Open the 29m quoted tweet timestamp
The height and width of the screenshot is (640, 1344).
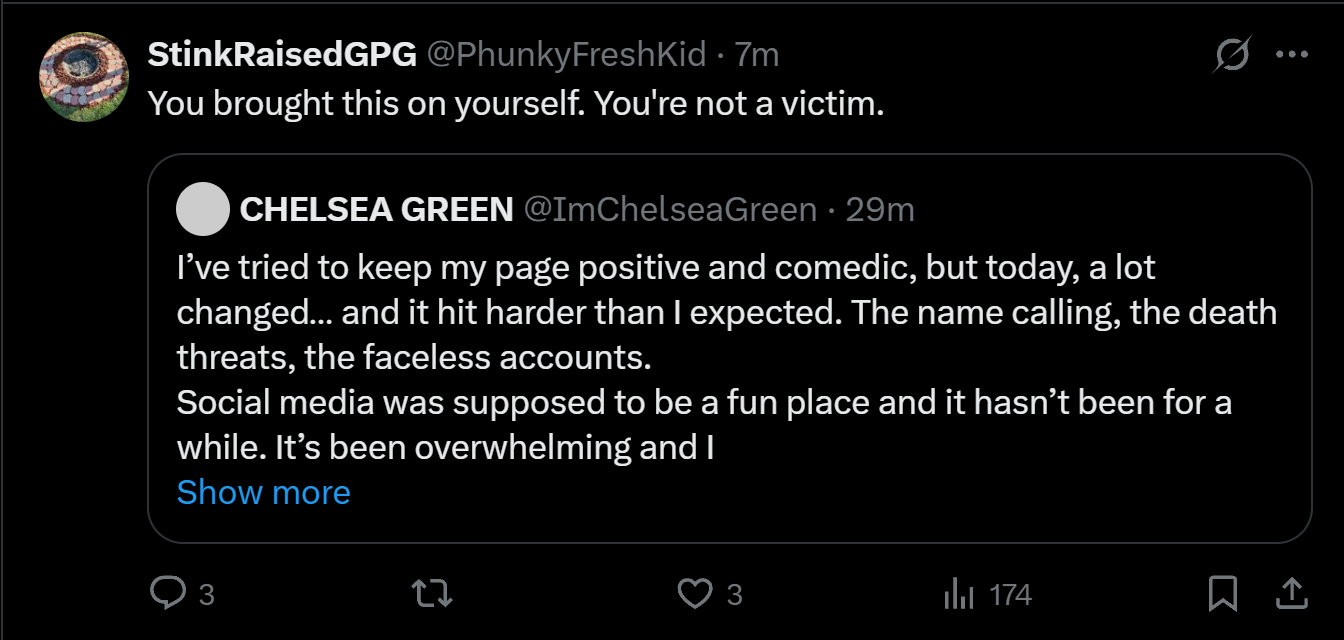(880, 209)
